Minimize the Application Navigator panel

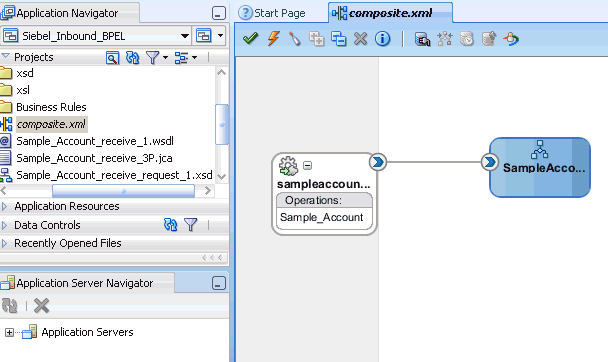(x=219, y=13)
